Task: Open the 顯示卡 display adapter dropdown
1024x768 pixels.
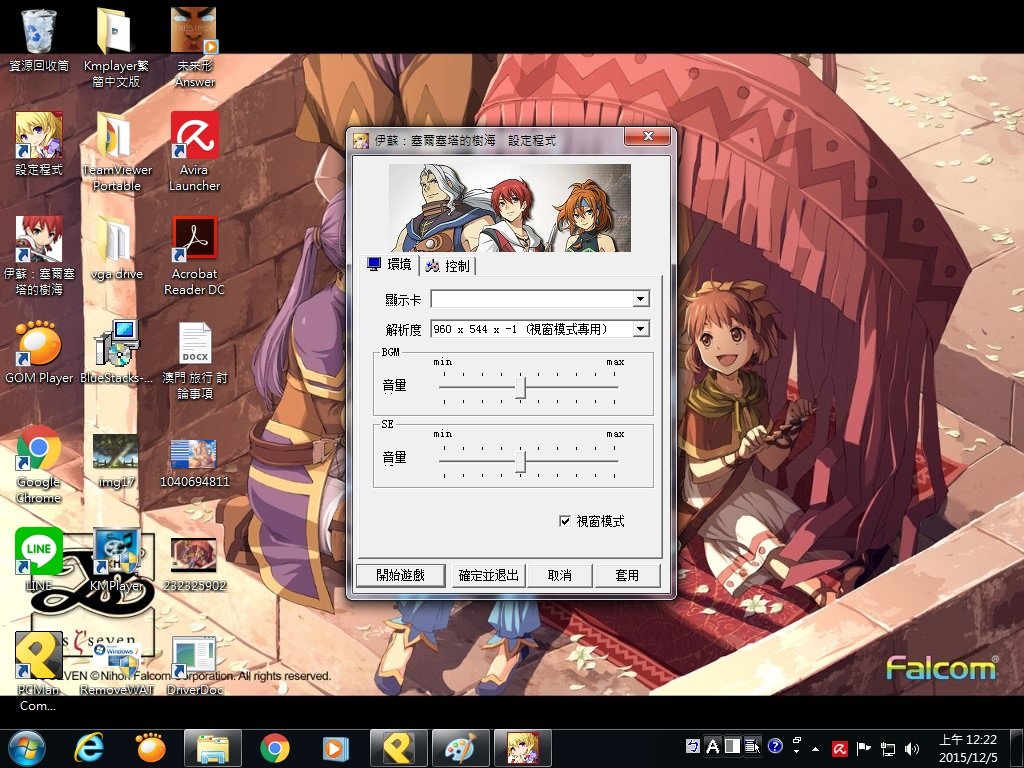Action: 641,298
